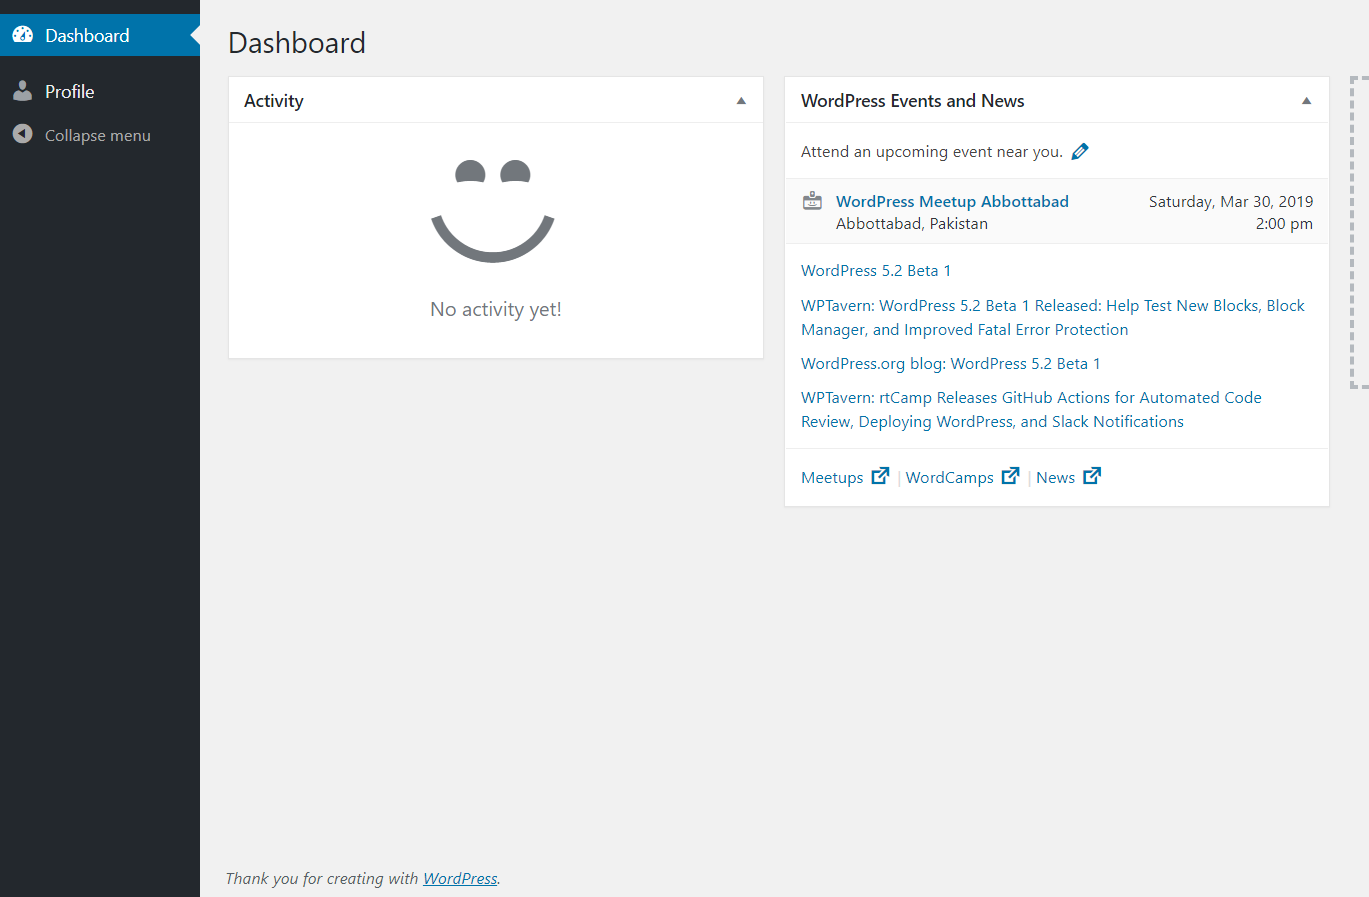Go to the WordCamps link
The width and height of the screenshot is (1369, 897).
(950, 478)
